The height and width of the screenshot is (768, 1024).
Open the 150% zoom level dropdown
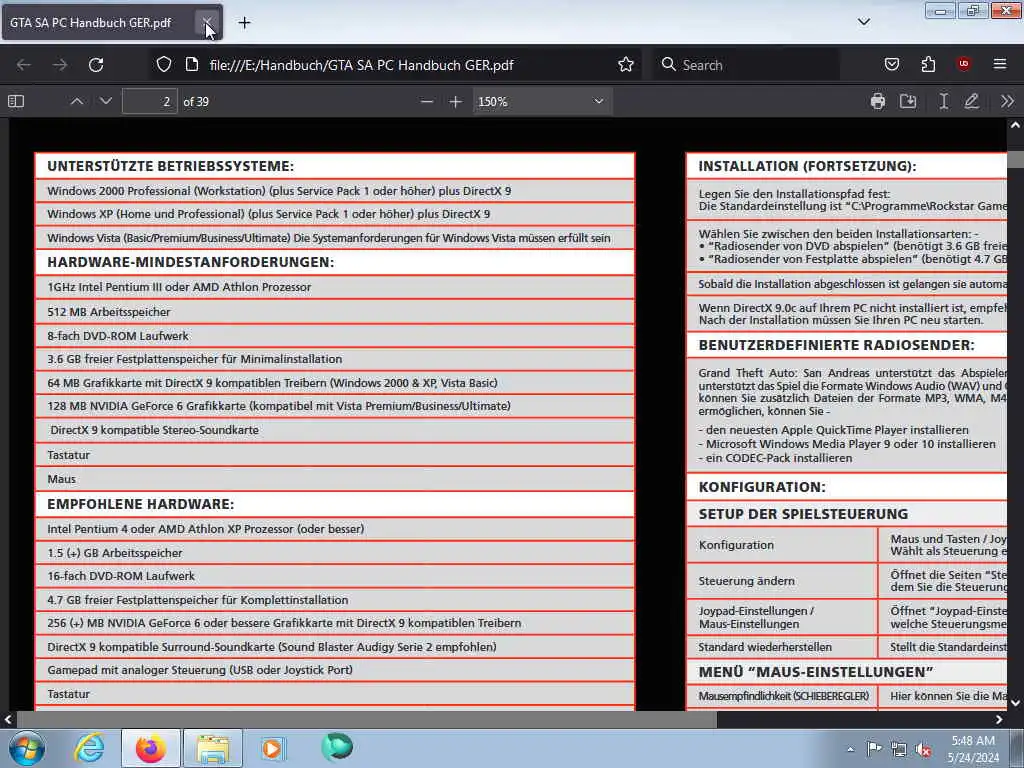pyautogui.click(x=542, y=101)
